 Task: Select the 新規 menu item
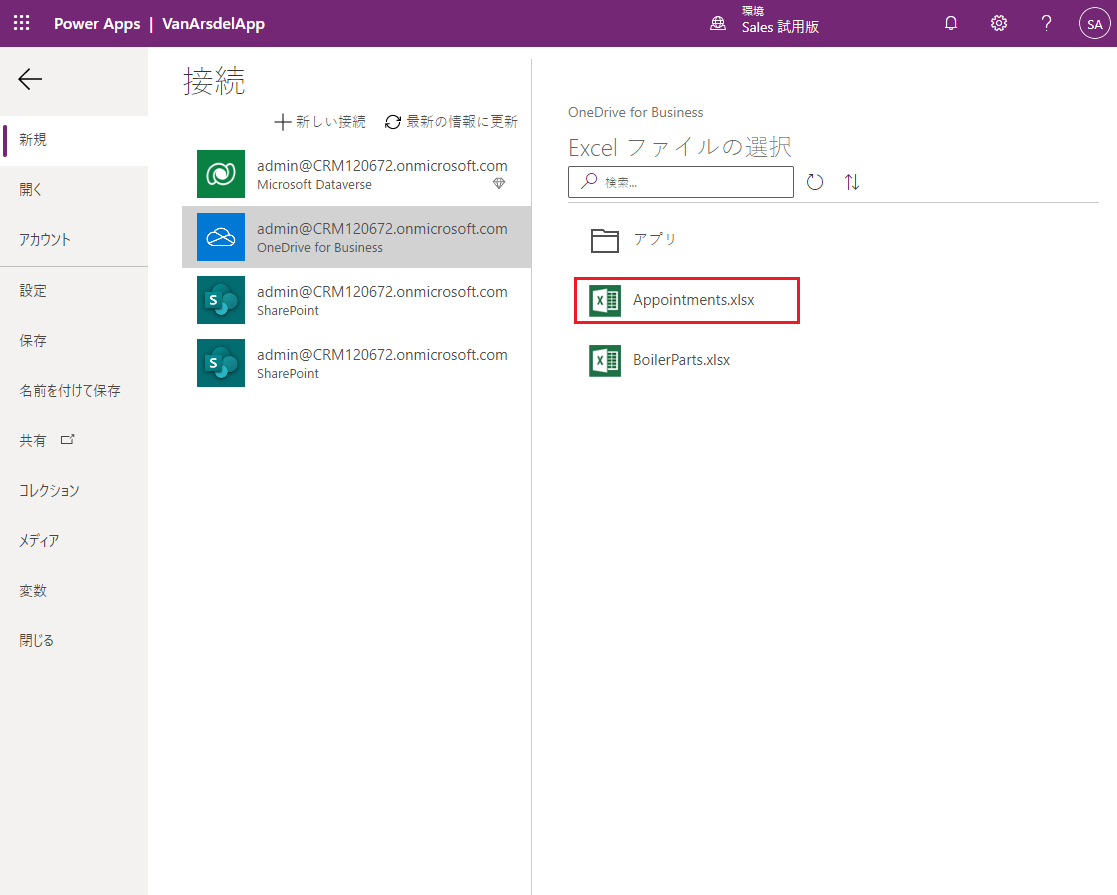(x=74, y=140)
